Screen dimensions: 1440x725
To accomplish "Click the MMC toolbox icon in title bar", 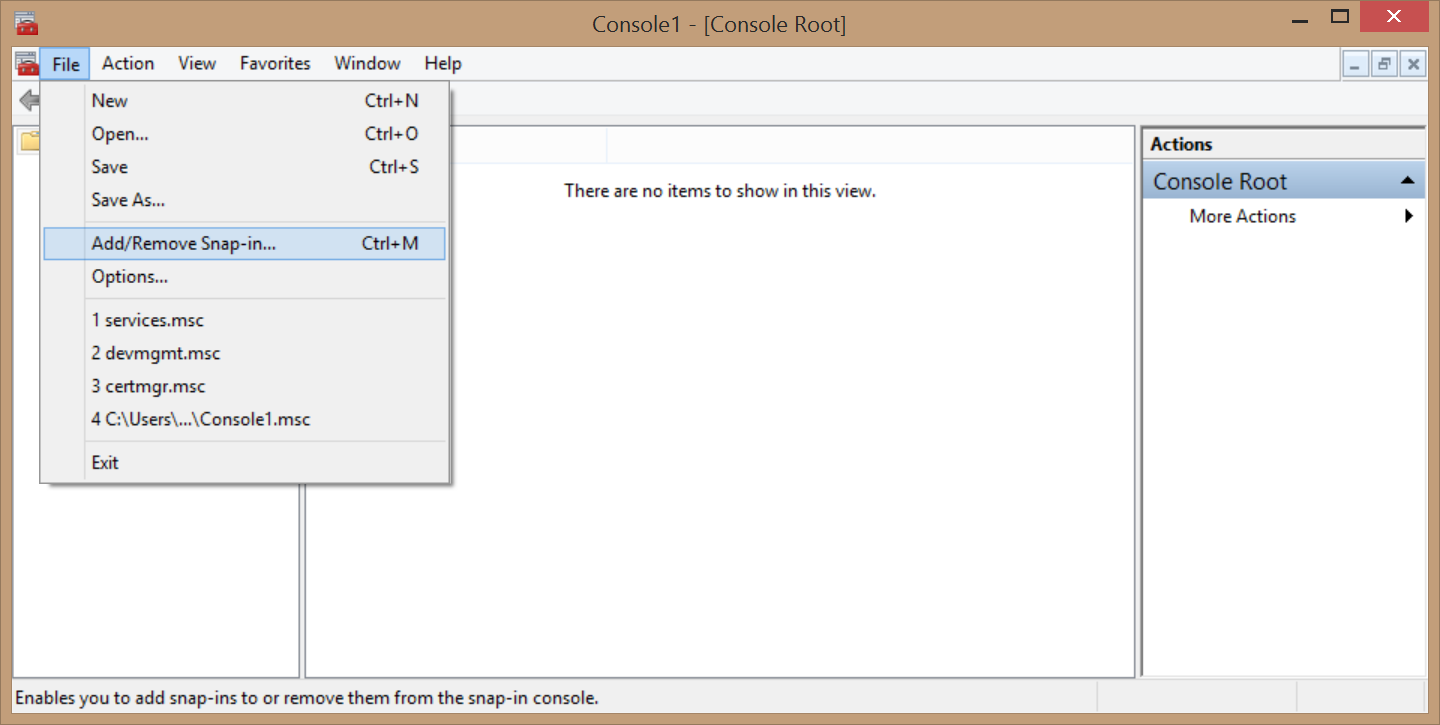I will pos(26,23).
